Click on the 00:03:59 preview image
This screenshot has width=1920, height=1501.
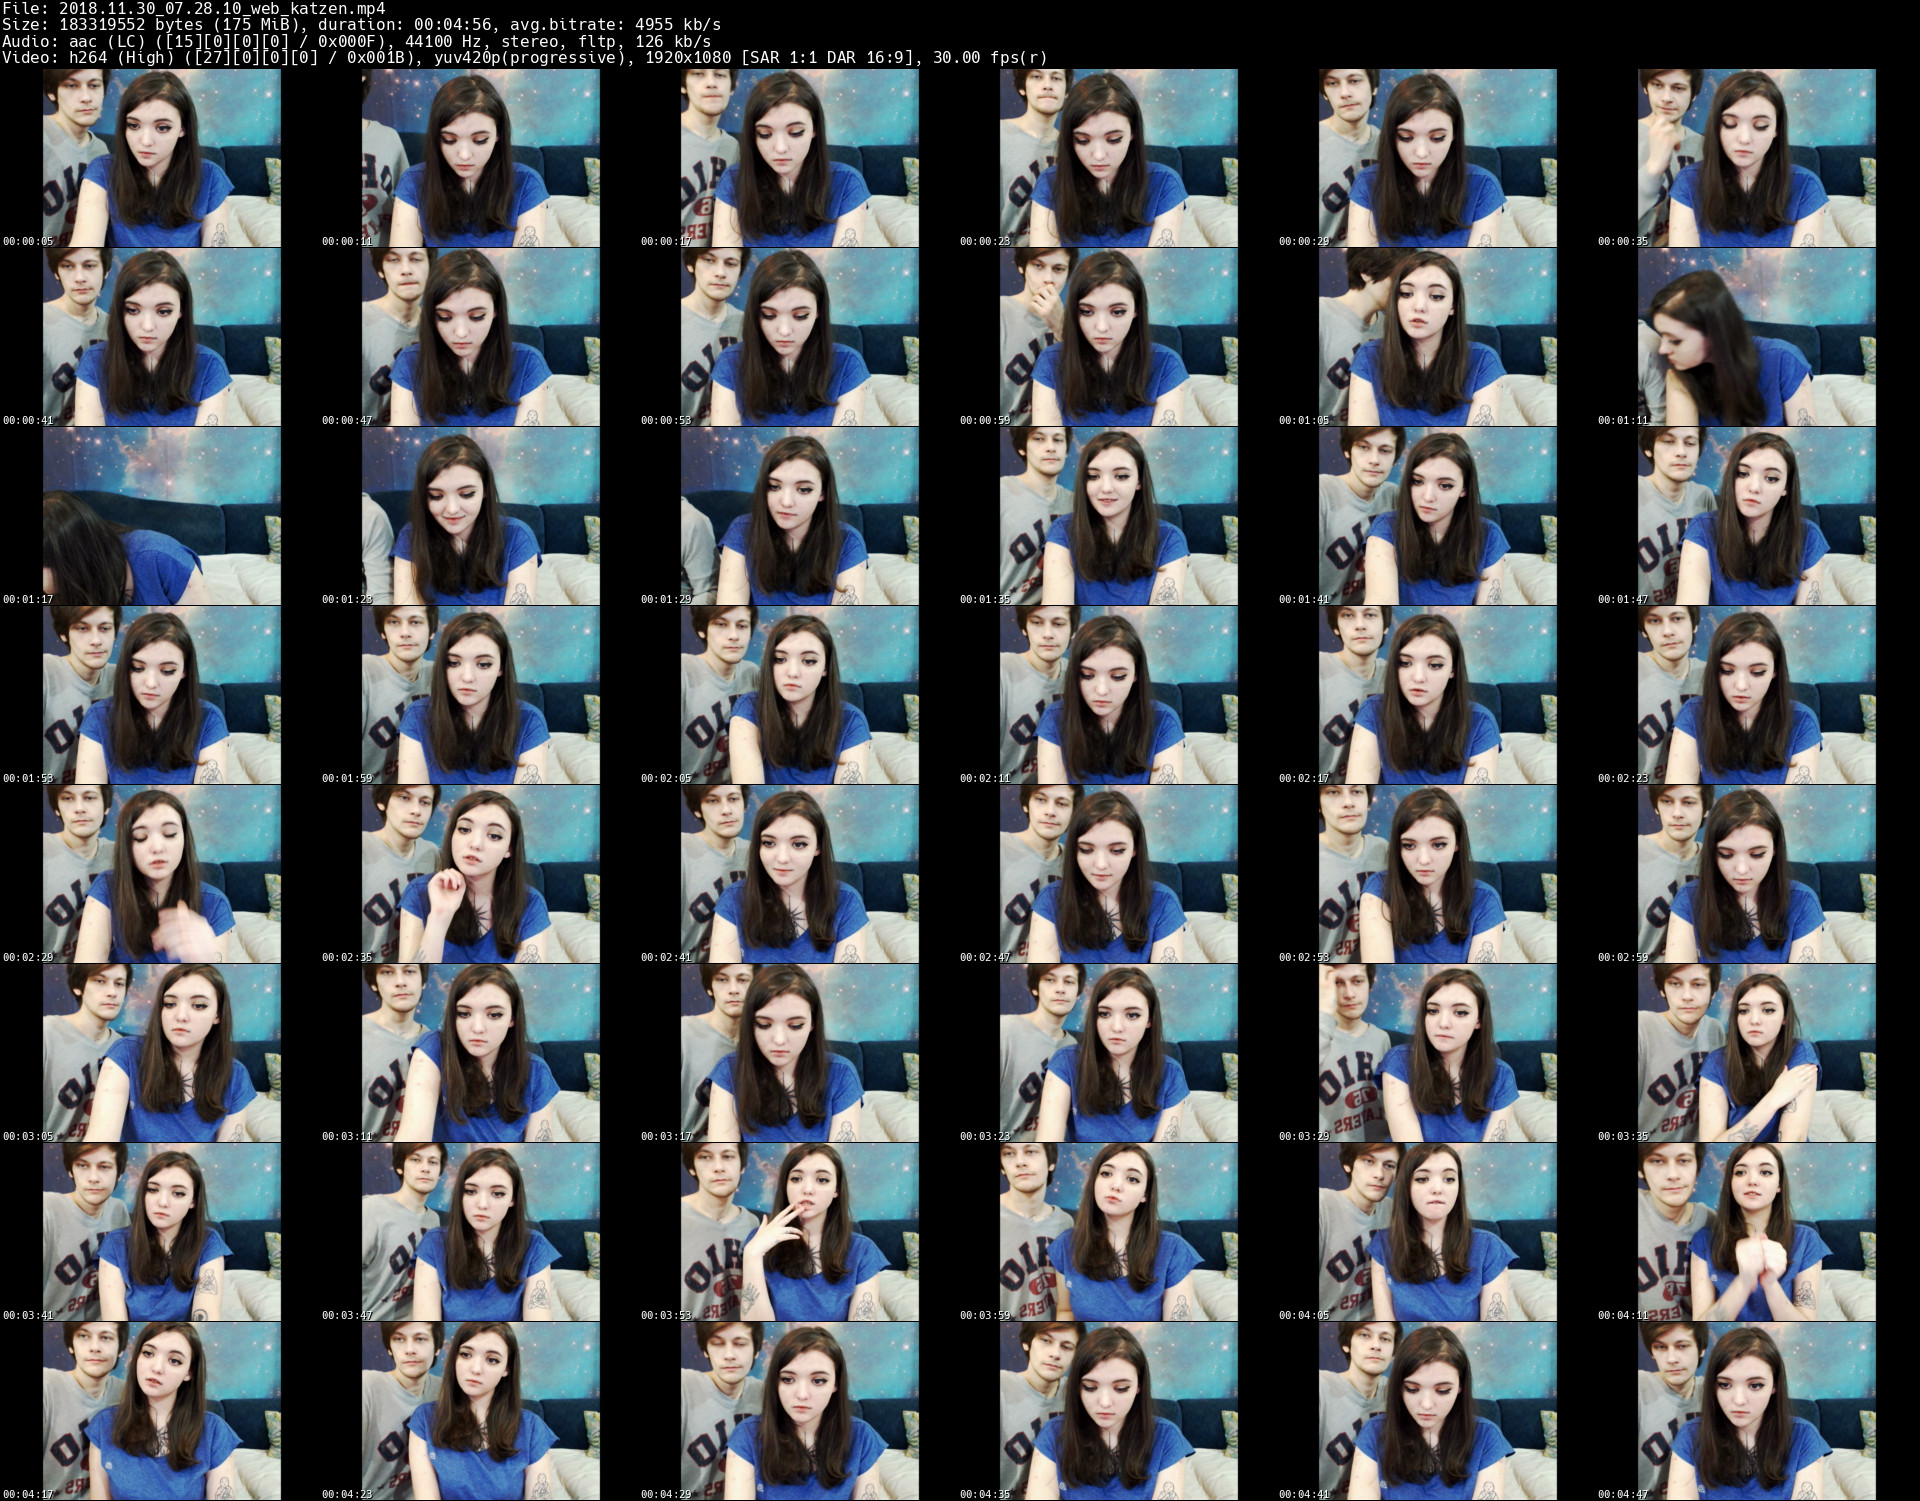pos(1118,1232)
